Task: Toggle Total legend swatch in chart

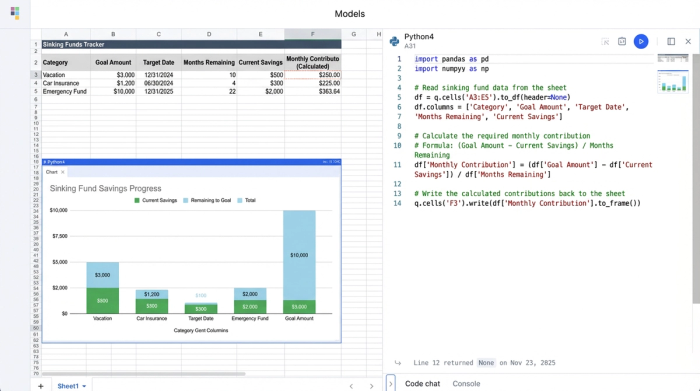Action: (240, 200)
